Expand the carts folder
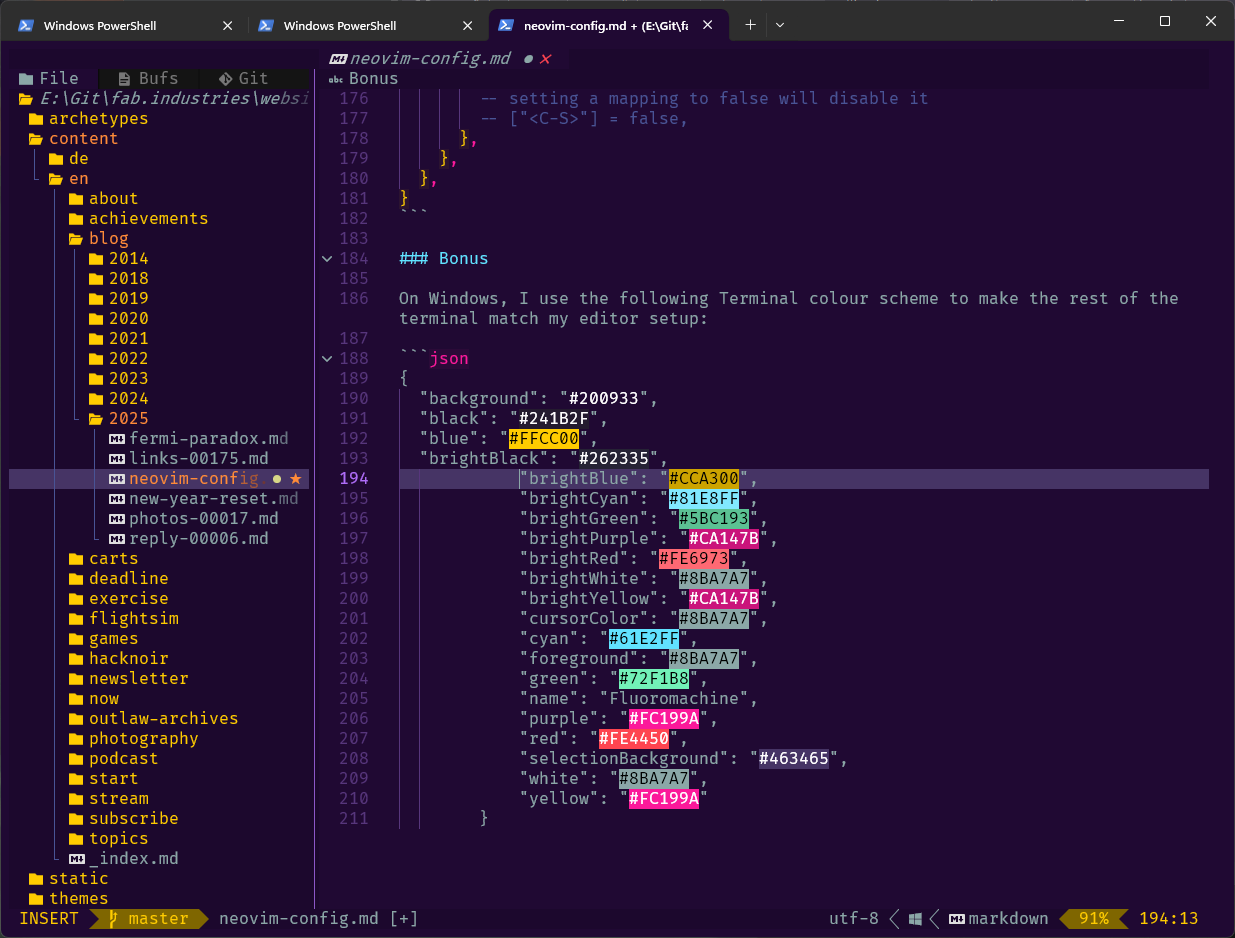The width and height of the screenshot is (1235, 938). [x=103, y=558]
